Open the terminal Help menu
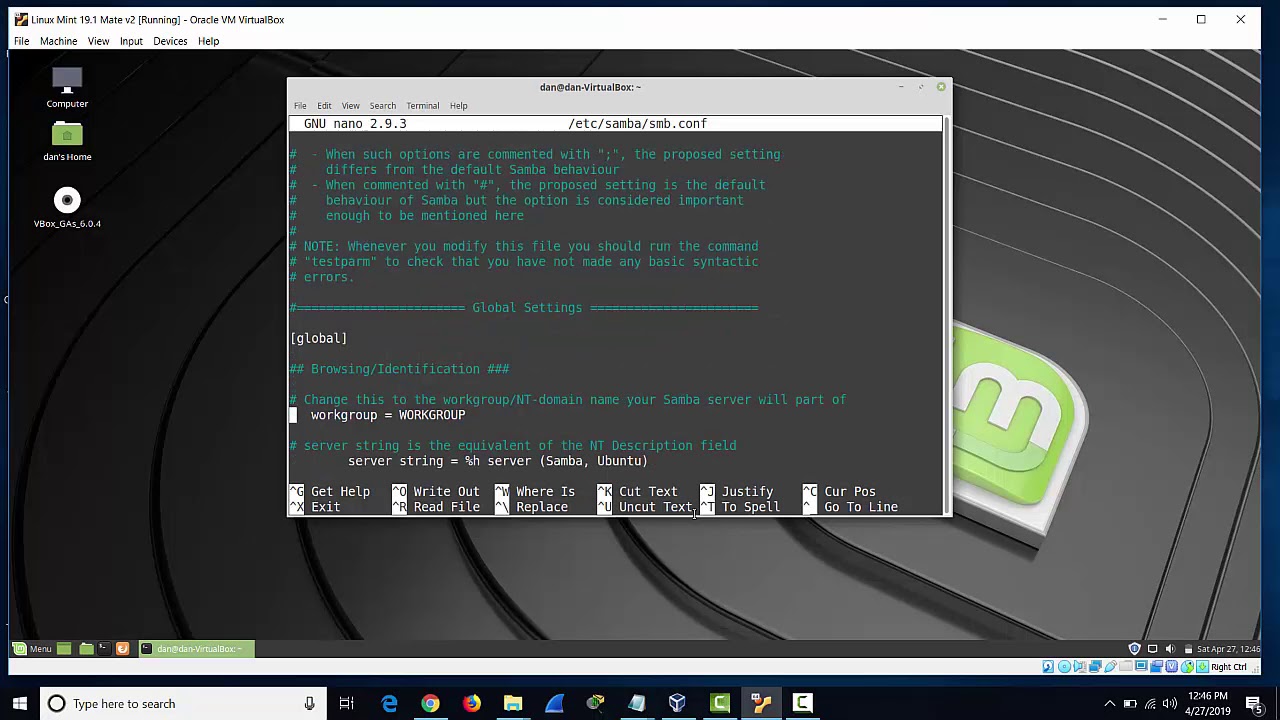 [458, 105]
